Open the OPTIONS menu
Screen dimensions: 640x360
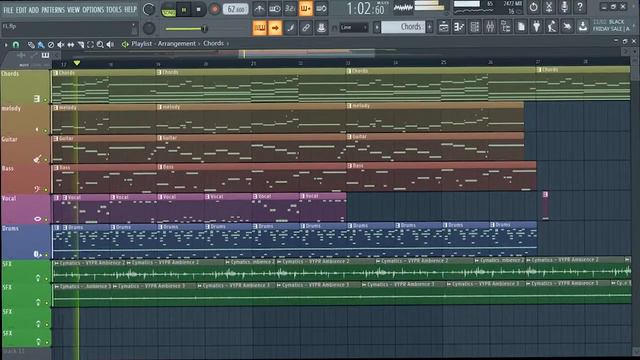point(93,9)
